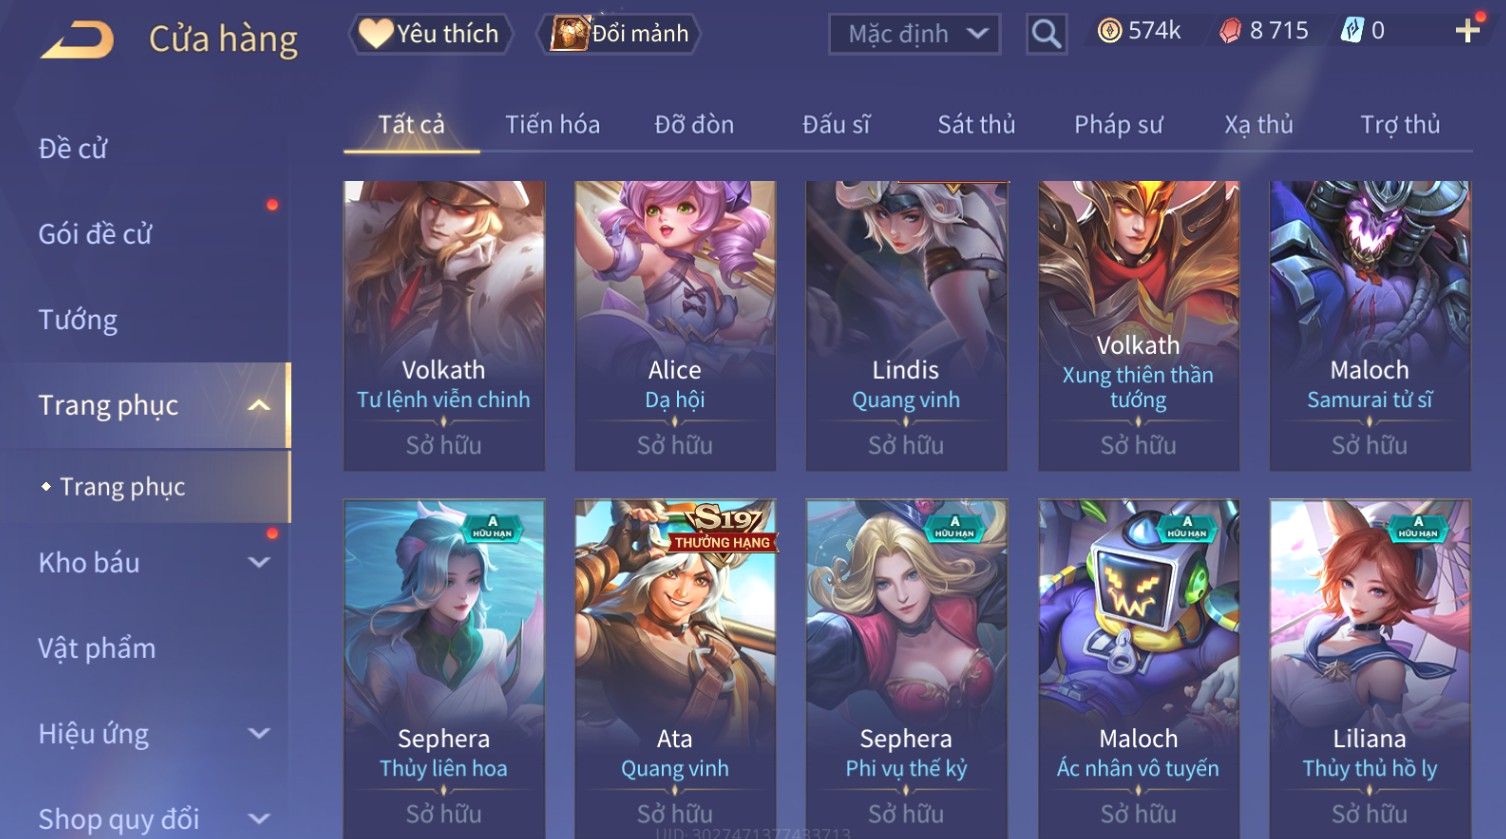Open the search magnifier icon
This screenshot has width=1506, height=839.
pyautogui.click(x=1046, y=34)
